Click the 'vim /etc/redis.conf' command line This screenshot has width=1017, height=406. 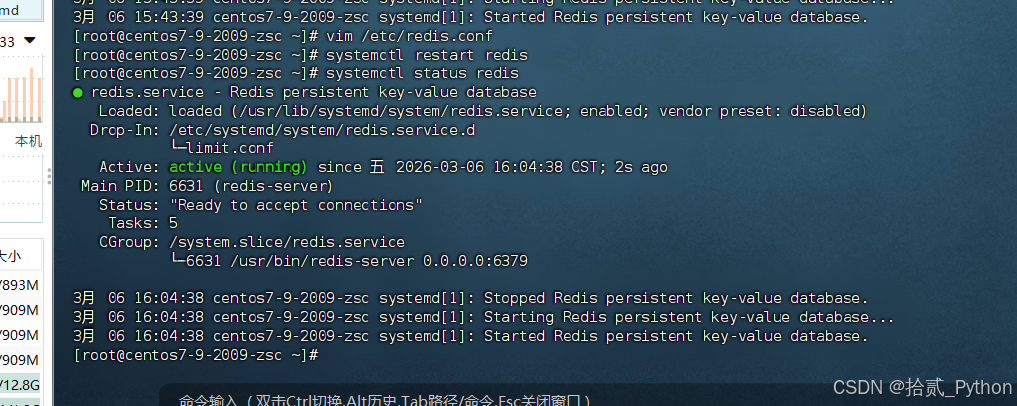[x=409, y=36]
